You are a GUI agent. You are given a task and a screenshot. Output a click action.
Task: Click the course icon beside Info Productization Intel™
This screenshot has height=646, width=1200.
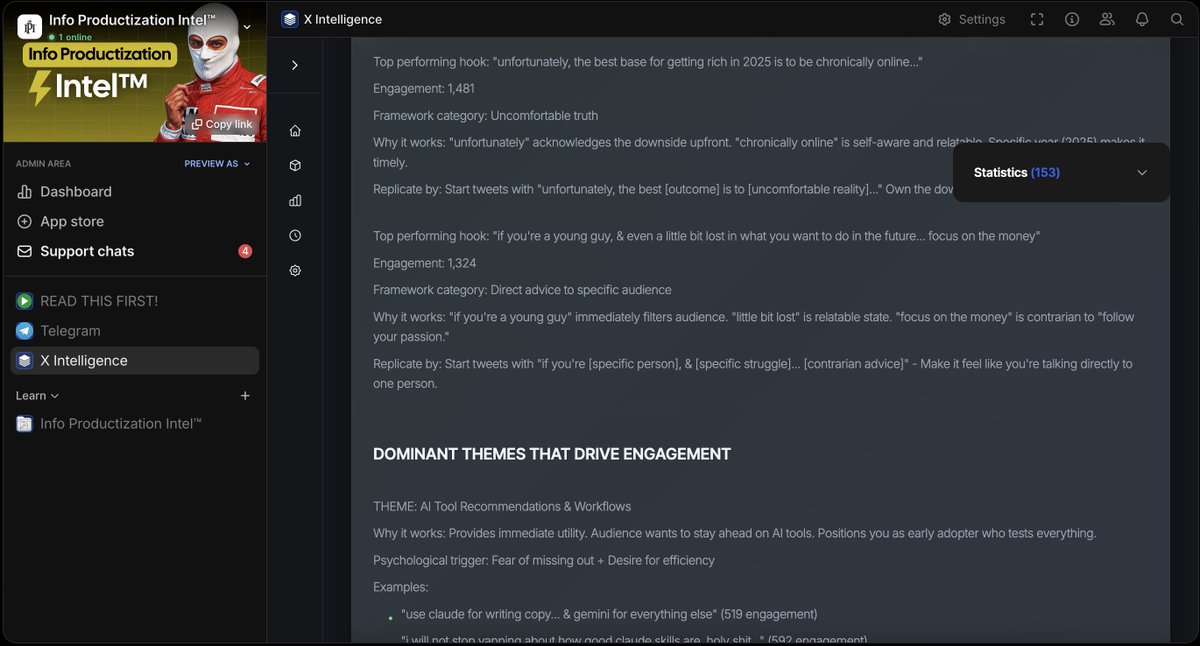coord(24,424)
